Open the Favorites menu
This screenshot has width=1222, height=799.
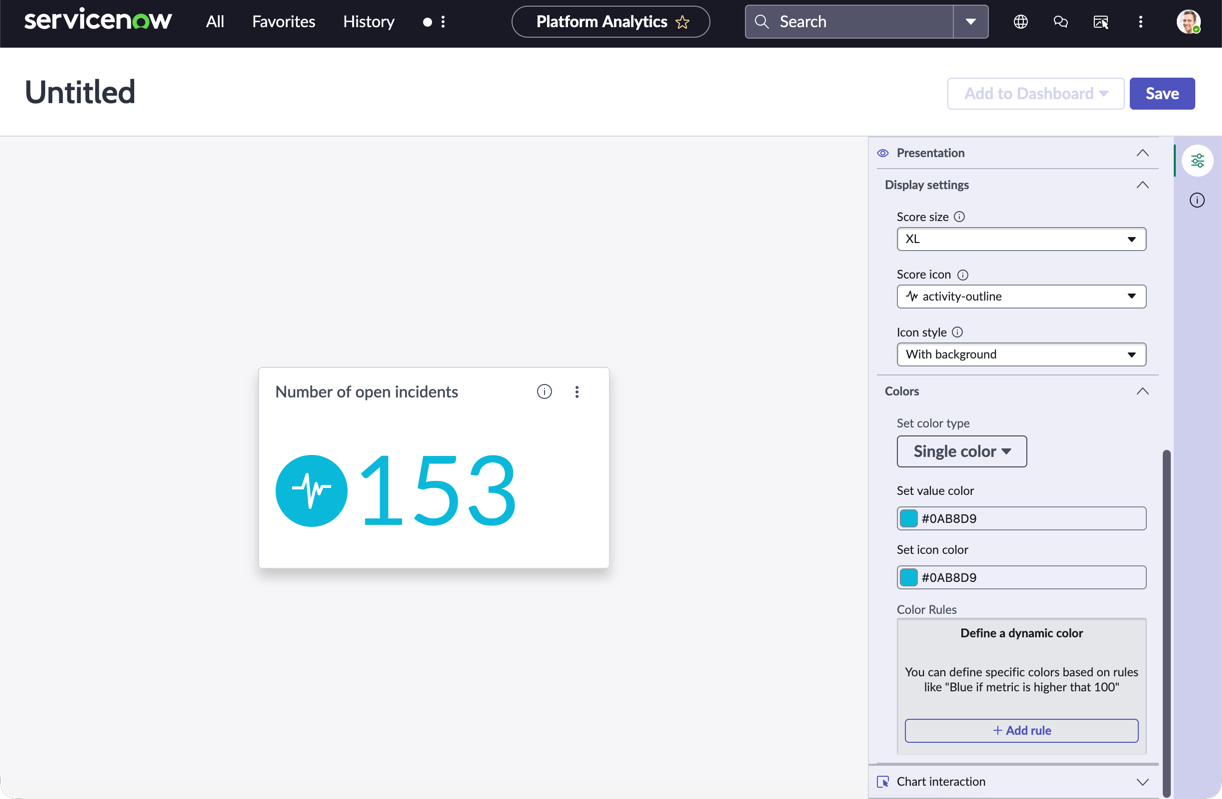coord(284,21)
